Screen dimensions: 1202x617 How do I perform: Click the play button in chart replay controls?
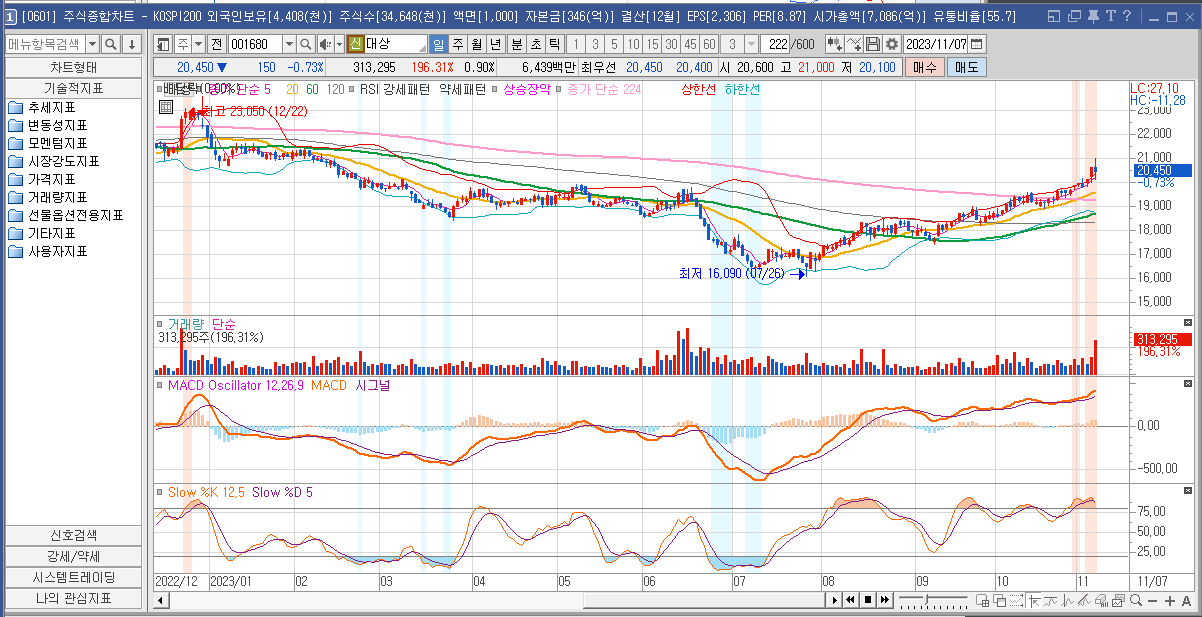point(834,600)
